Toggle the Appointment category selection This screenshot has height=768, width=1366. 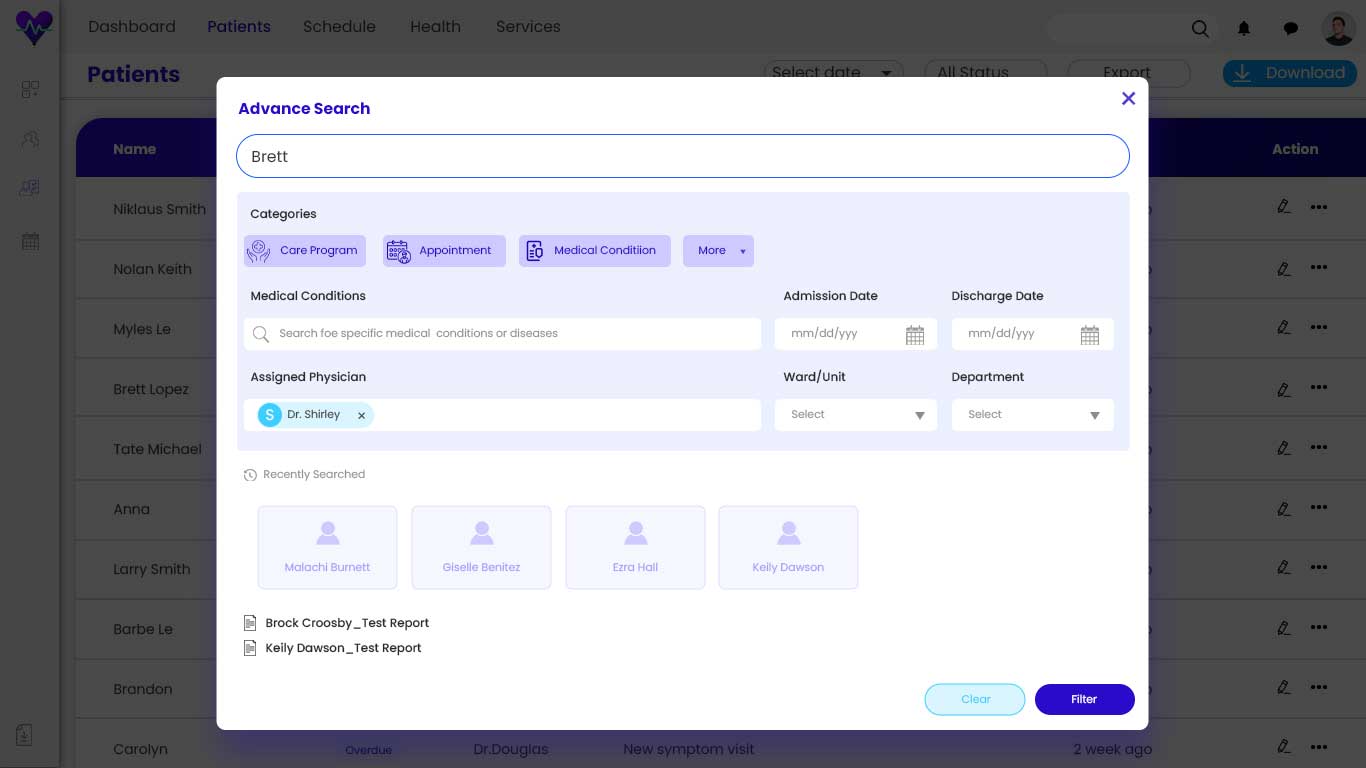click(444, 251)
